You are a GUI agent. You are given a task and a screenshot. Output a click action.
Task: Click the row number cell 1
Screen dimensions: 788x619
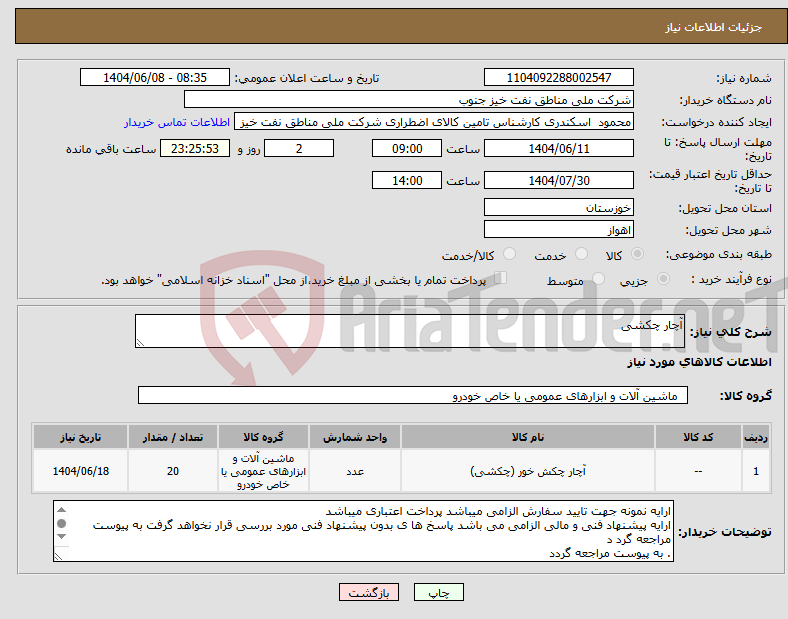[756, 471]
